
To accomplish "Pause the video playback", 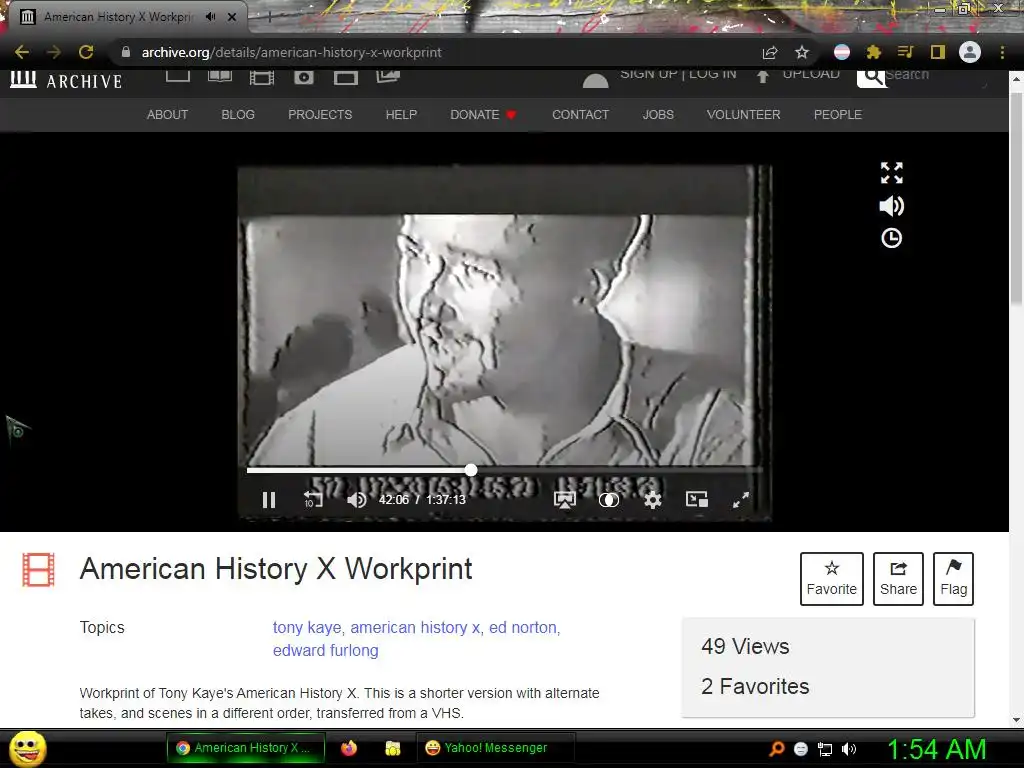I will coord(268,500).
